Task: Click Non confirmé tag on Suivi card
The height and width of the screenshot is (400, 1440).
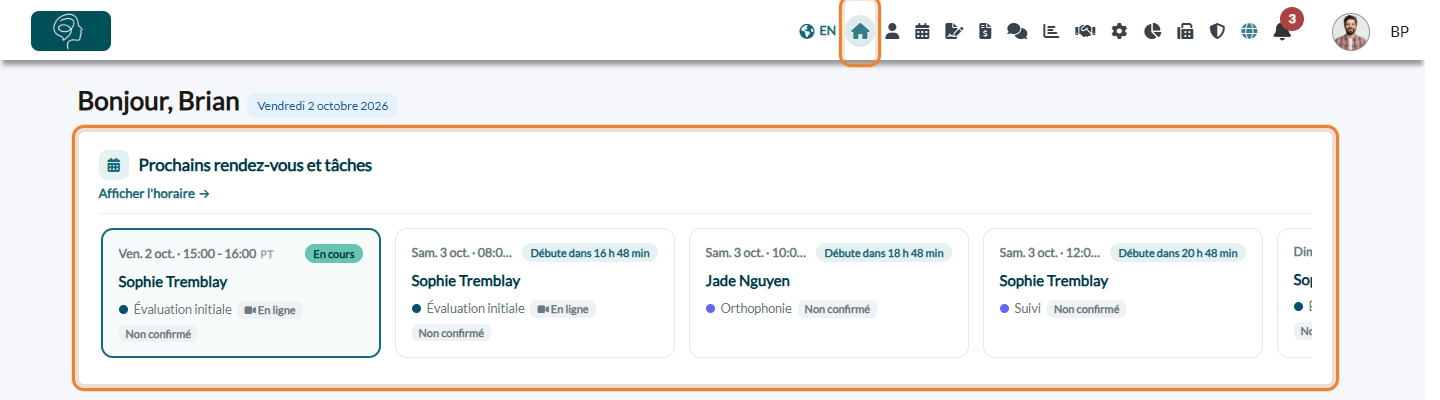Action: click(1086, 310)
